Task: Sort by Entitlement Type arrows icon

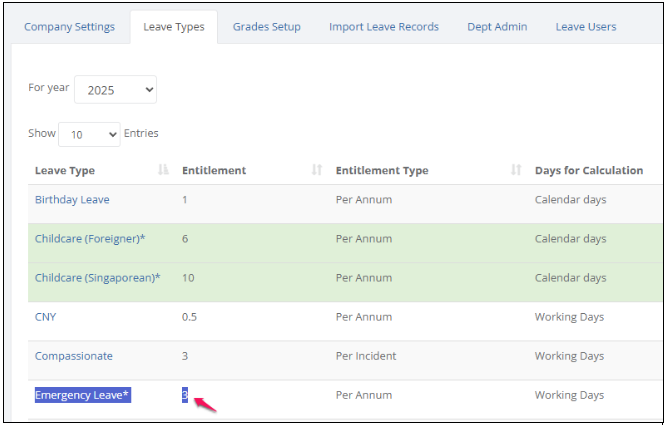Action: point(516,170)
